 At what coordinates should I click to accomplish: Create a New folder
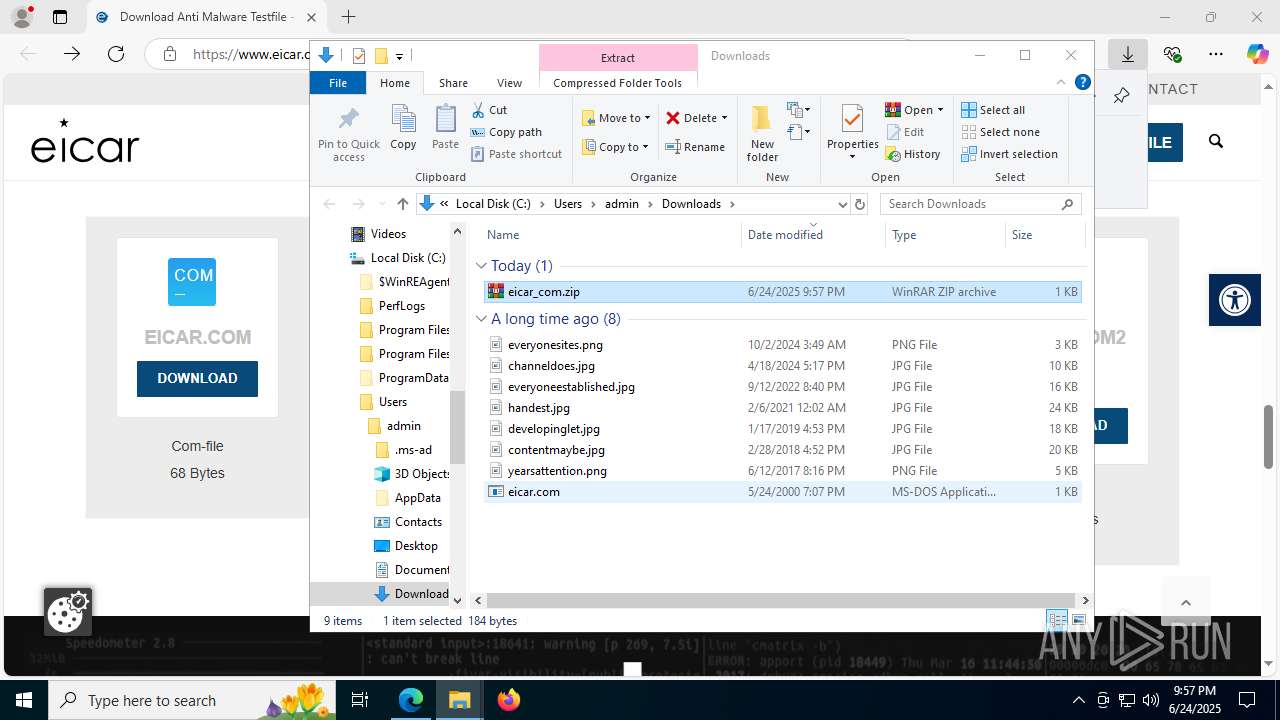pyautogui.click(x=762, y=133)
